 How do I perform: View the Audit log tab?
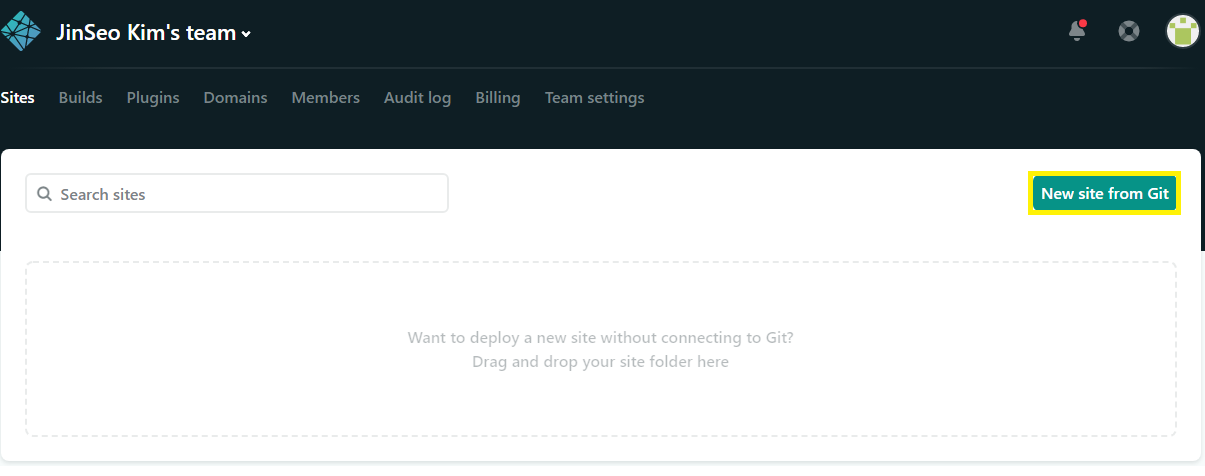point(418,98)
